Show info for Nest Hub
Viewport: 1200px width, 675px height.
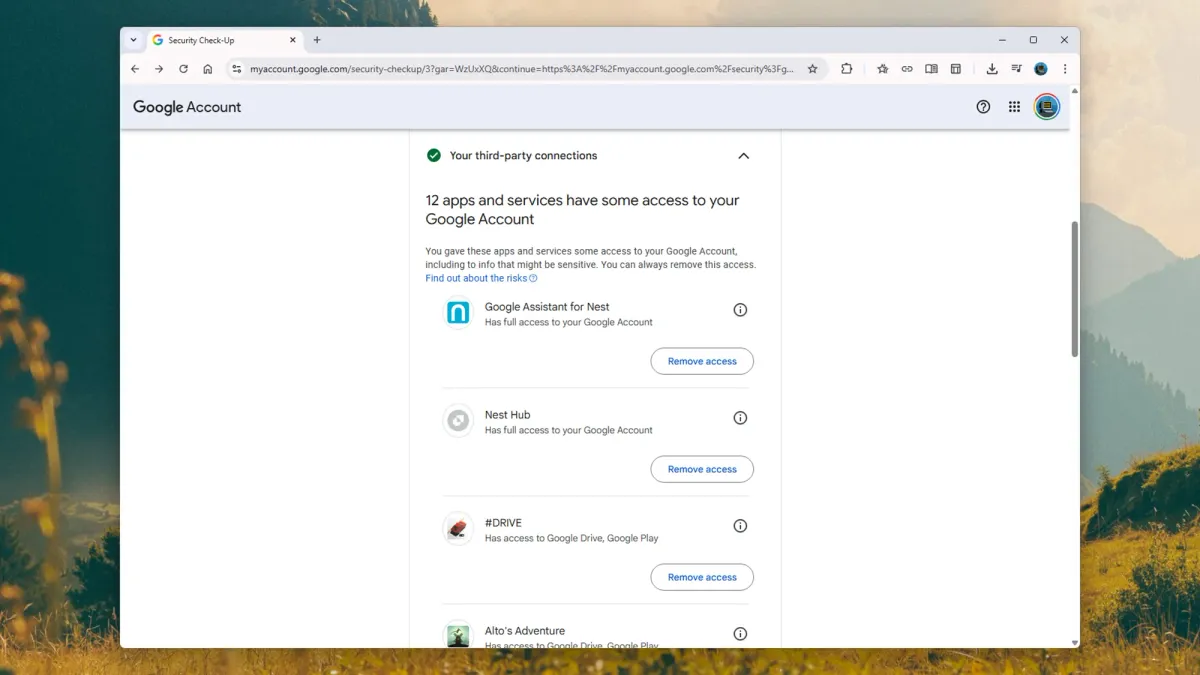coord(740,418)
